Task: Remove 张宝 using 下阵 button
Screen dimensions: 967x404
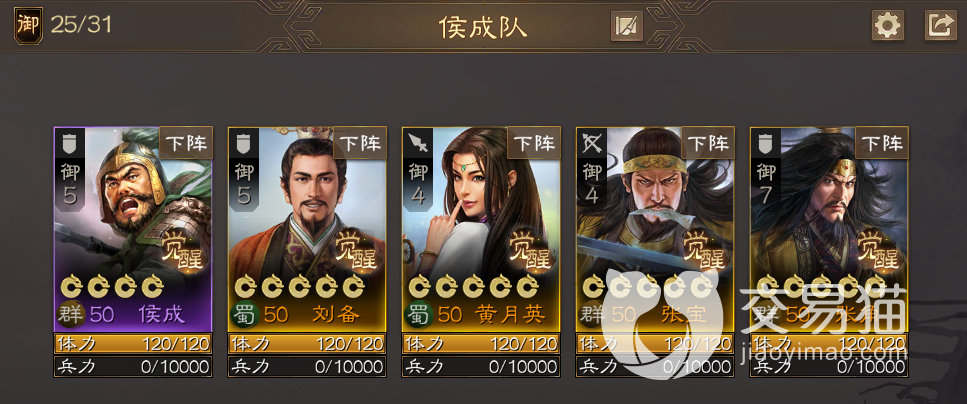Action: click(x=708, y=143)
